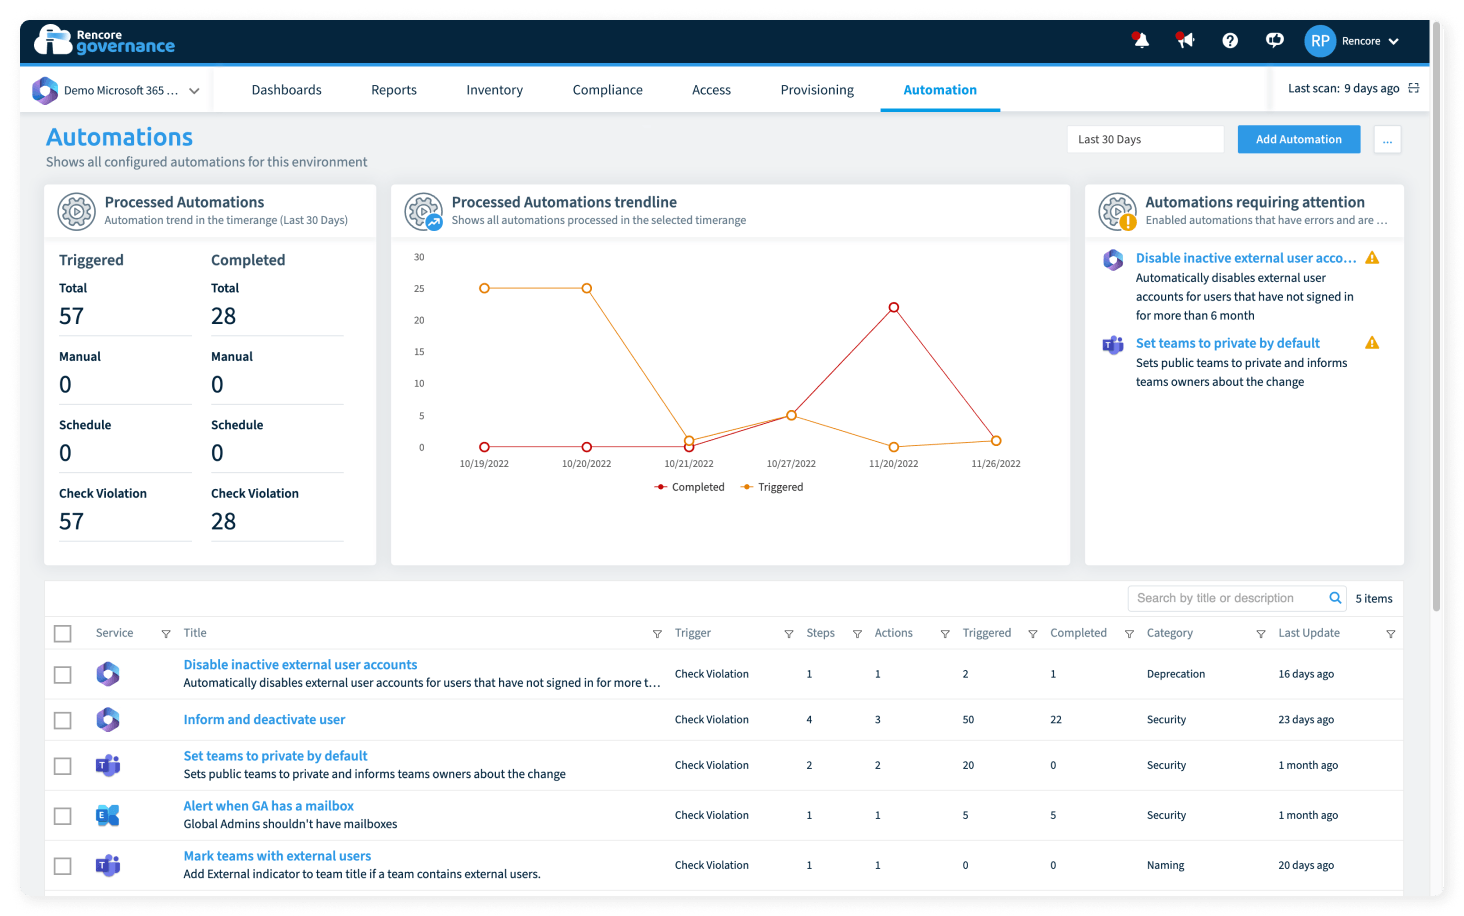Click the Last scan details icon
The height and width of the screenshot is (916, 1464).
1414,88
